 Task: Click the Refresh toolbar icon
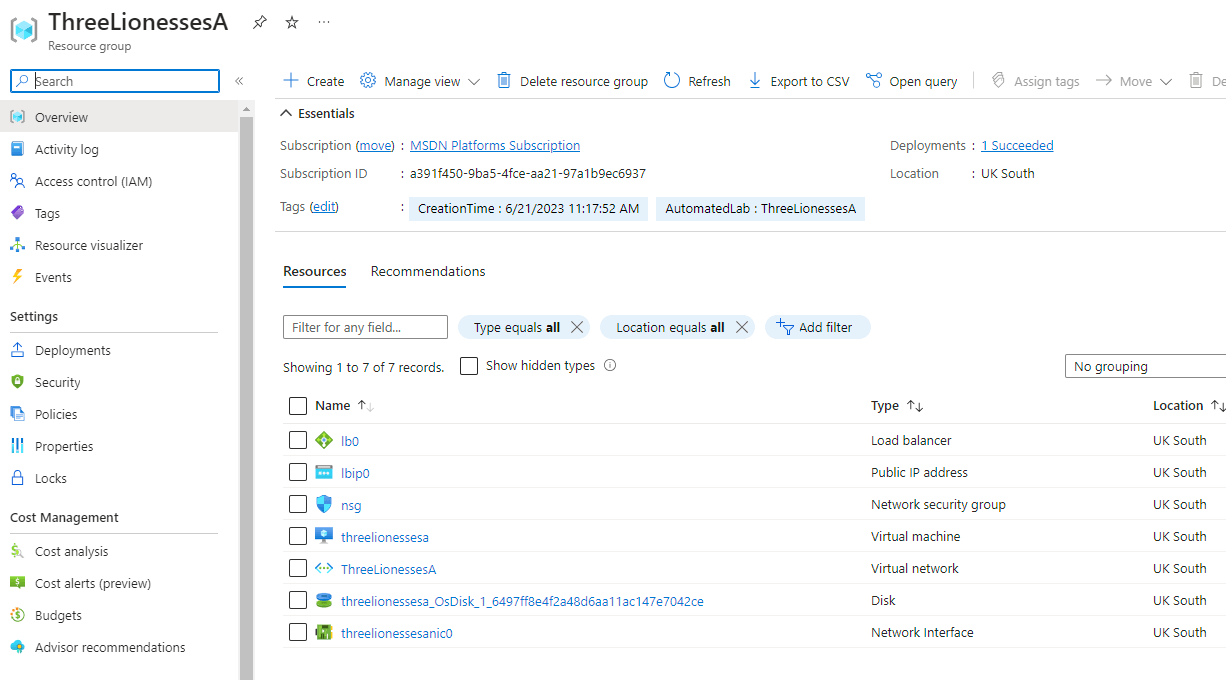(x=672, y=81)
